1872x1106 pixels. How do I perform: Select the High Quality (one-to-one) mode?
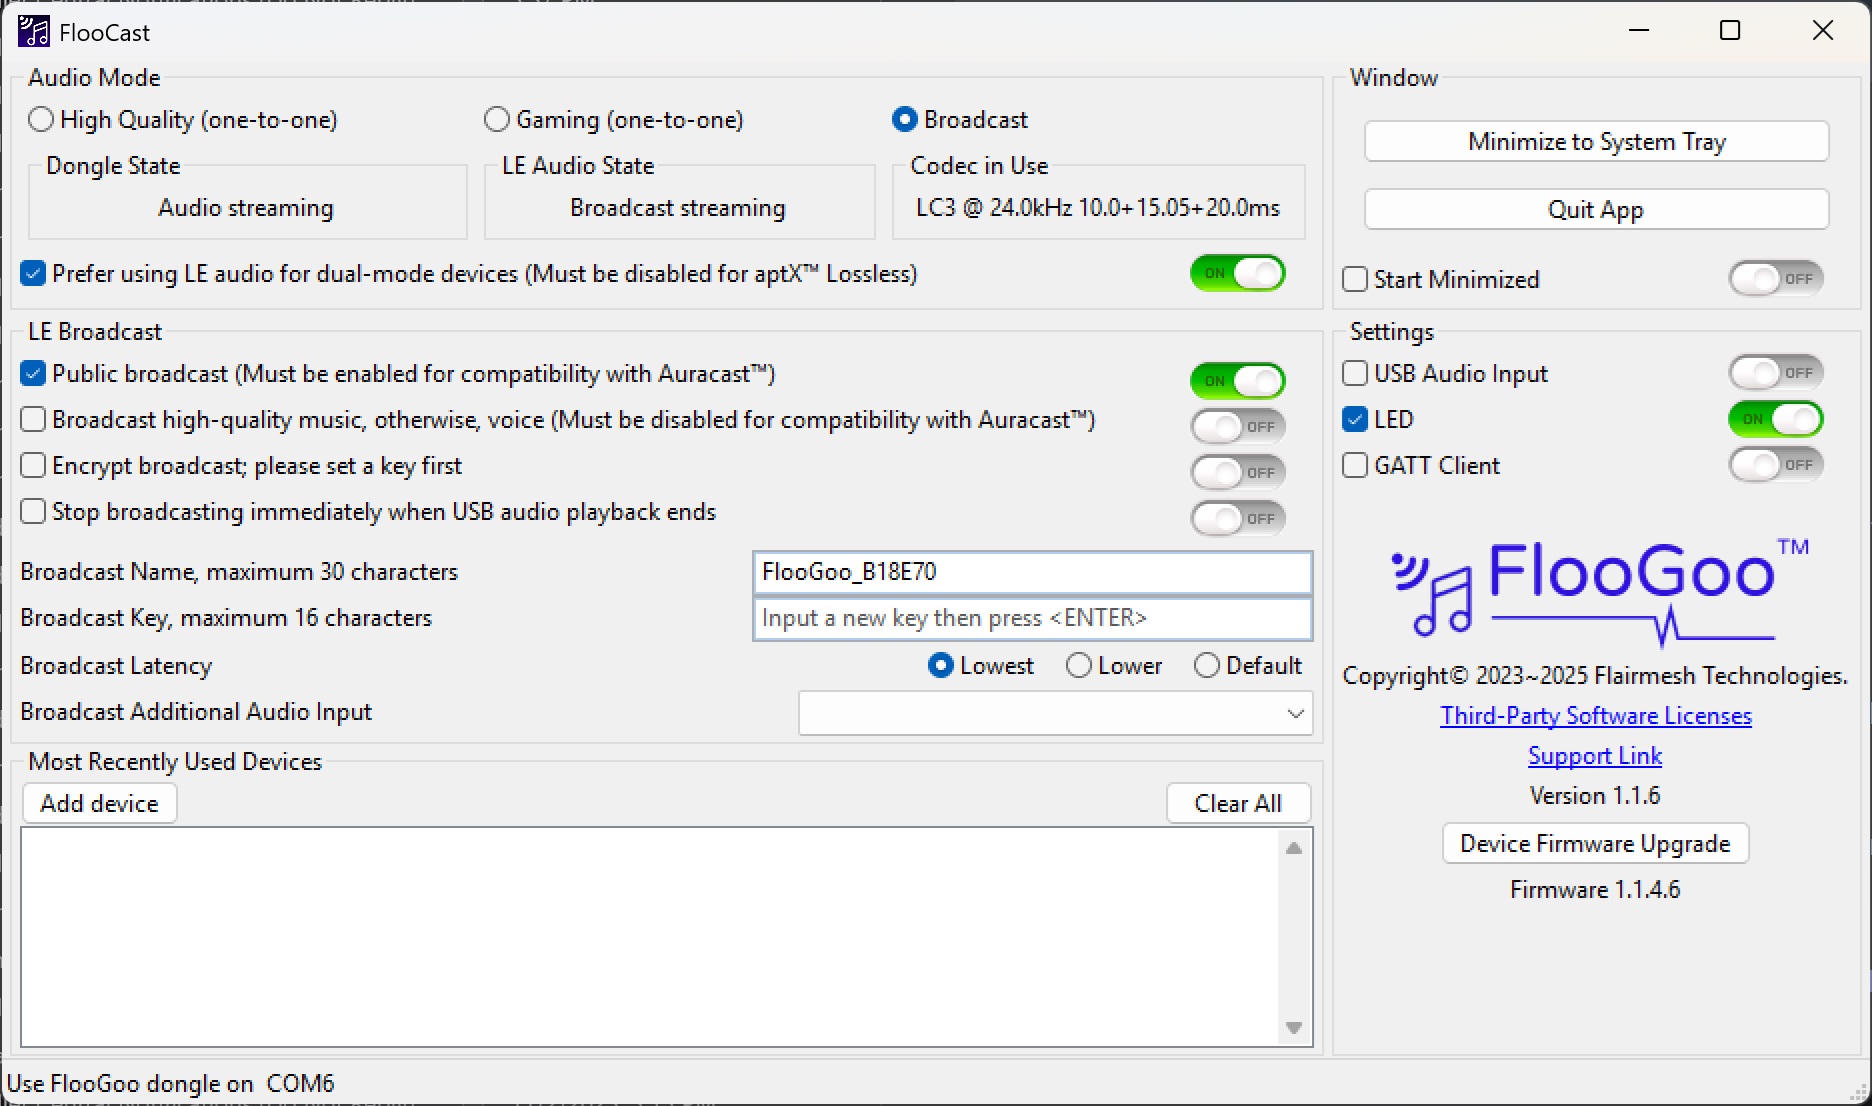pos(40,119)
